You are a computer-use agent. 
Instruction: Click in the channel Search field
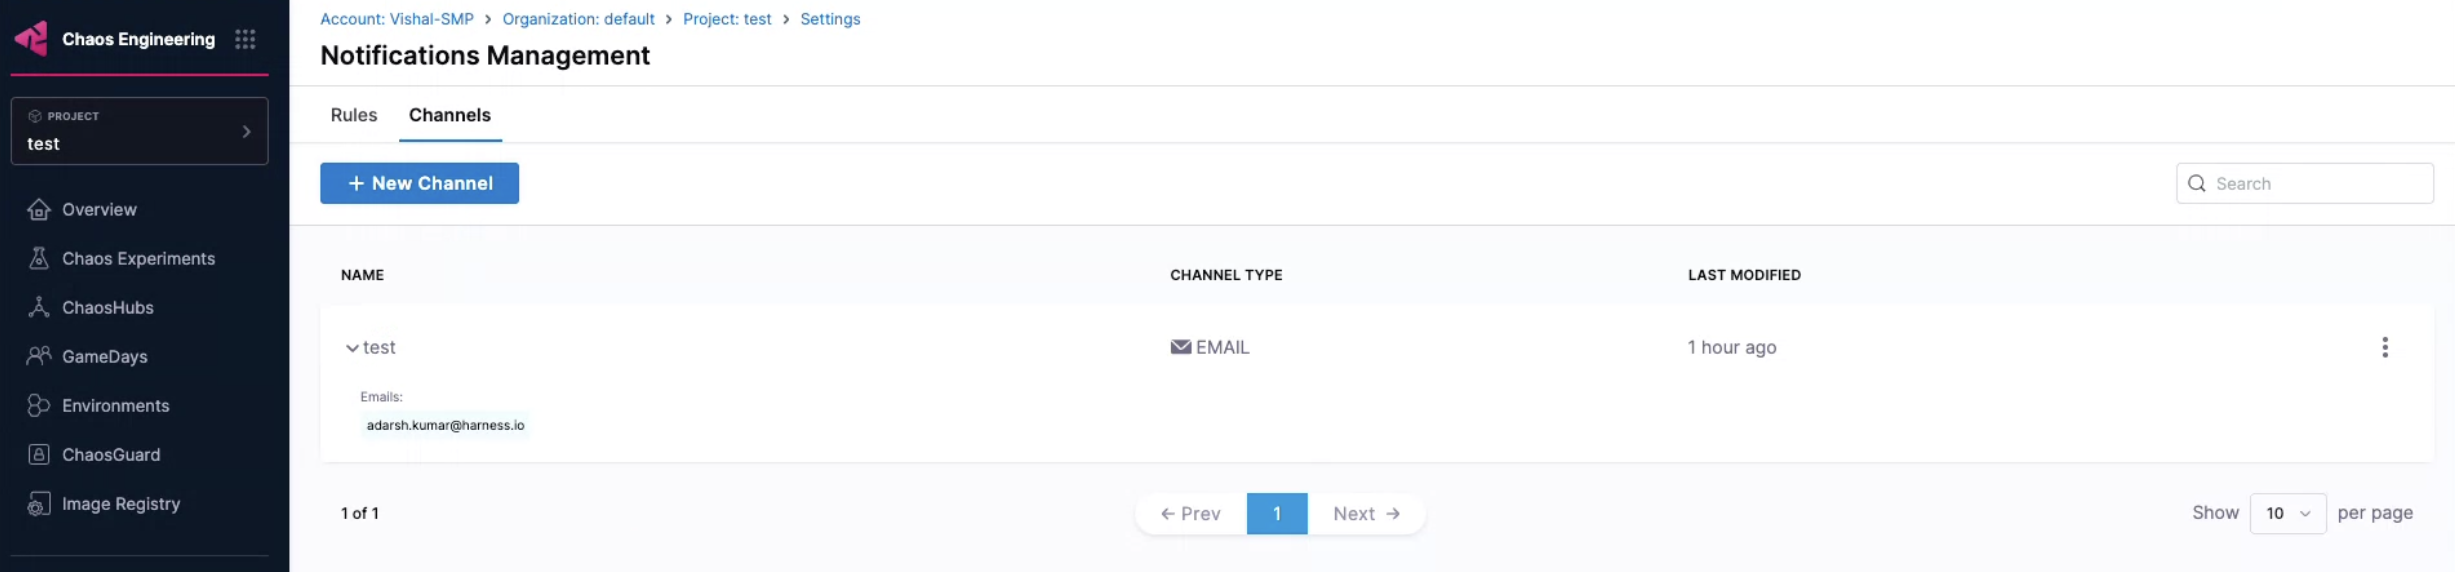pos(2315,184)
